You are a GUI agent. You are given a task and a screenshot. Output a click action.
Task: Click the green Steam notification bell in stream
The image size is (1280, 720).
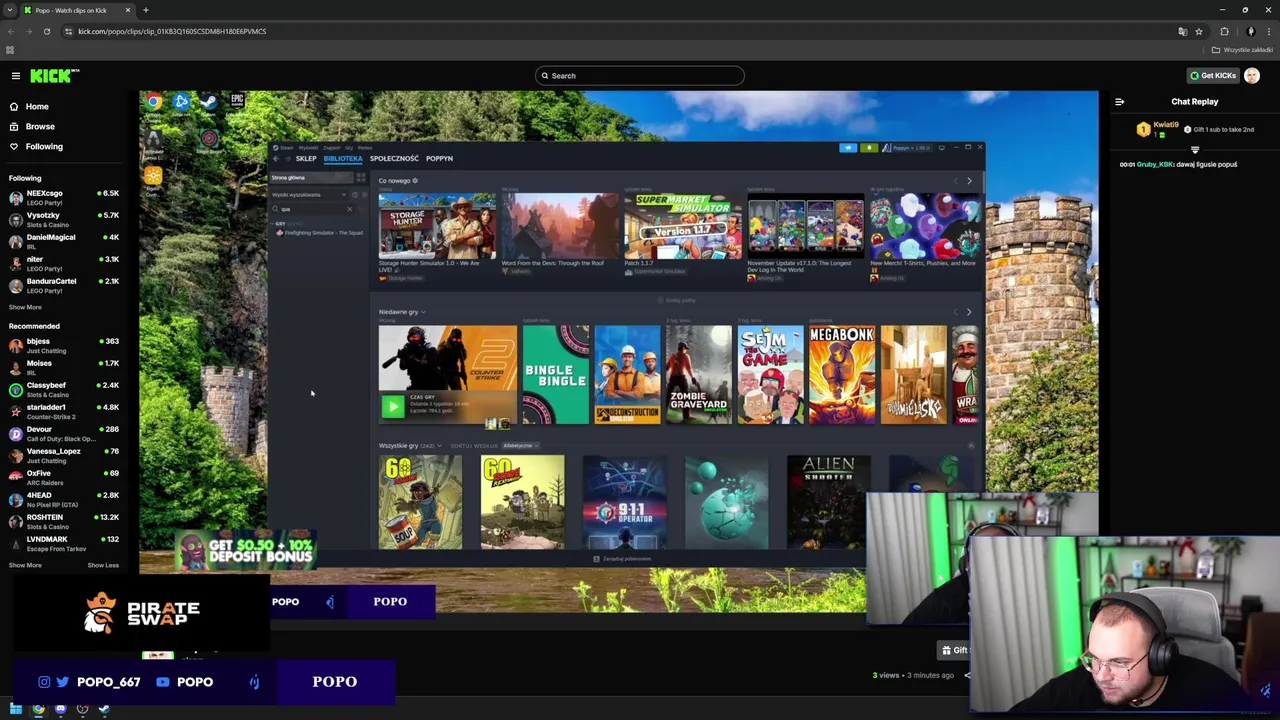(x=869, y=148)
